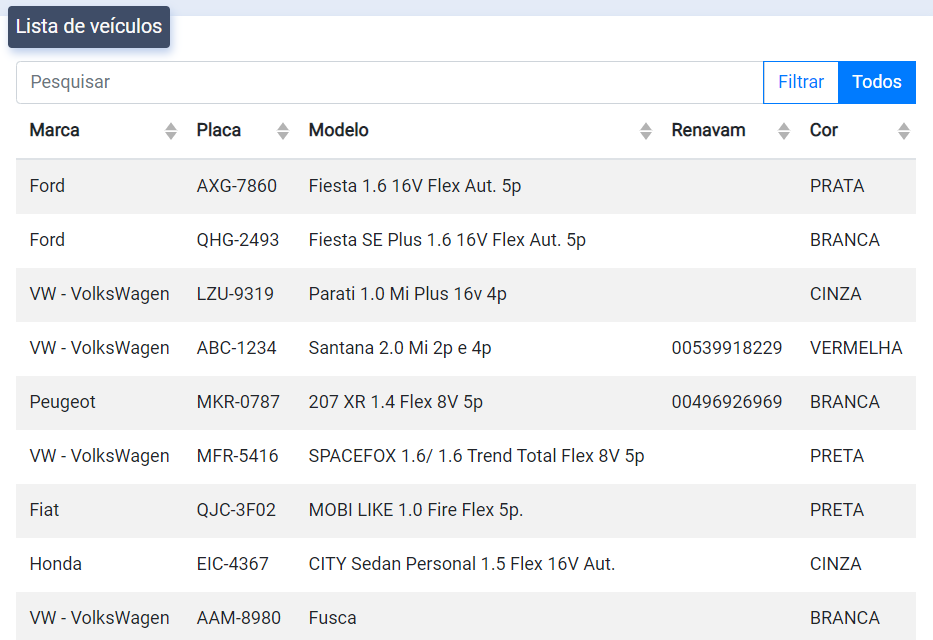Sort by Cor using arrows icon

pyautogui.click(x=904, y=131)
